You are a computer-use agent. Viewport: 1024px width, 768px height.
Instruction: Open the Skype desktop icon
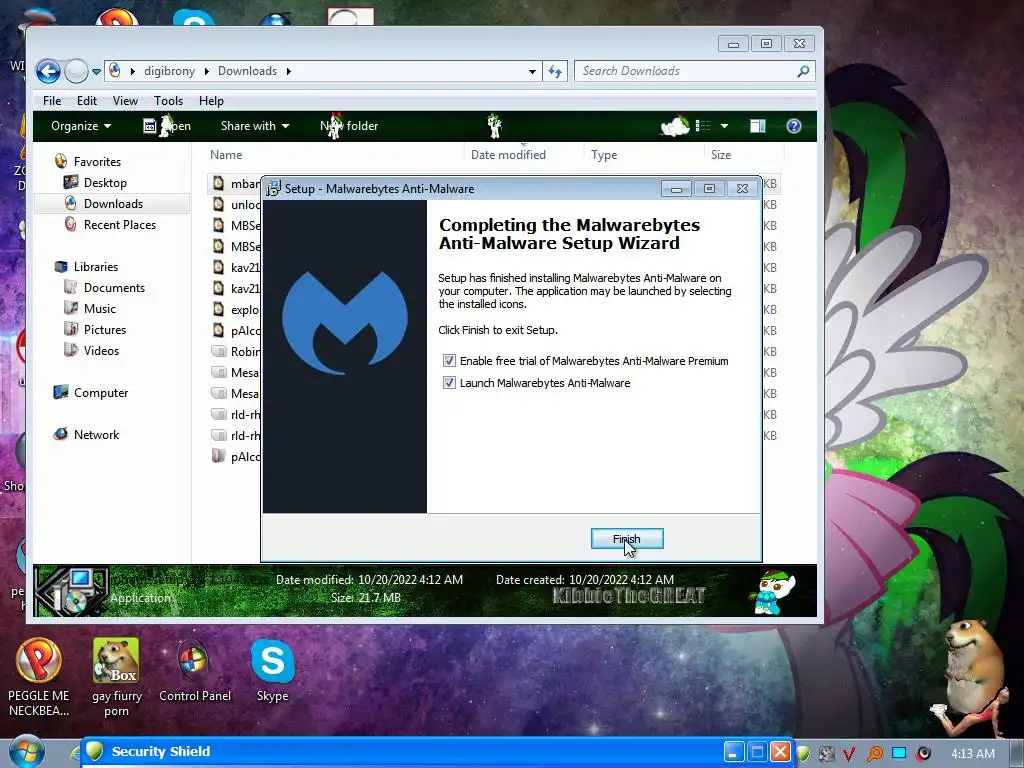point(272,670)
